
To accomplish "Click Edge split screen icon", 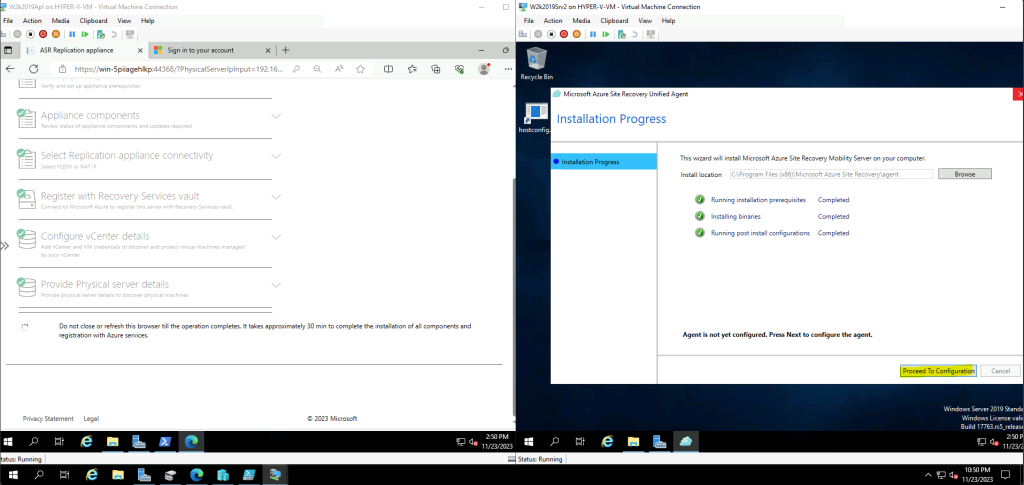I will coord(389,69).
